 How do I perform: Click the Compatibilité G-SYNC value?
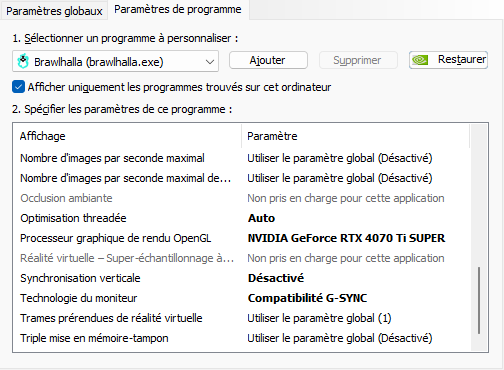coord(307,298)
